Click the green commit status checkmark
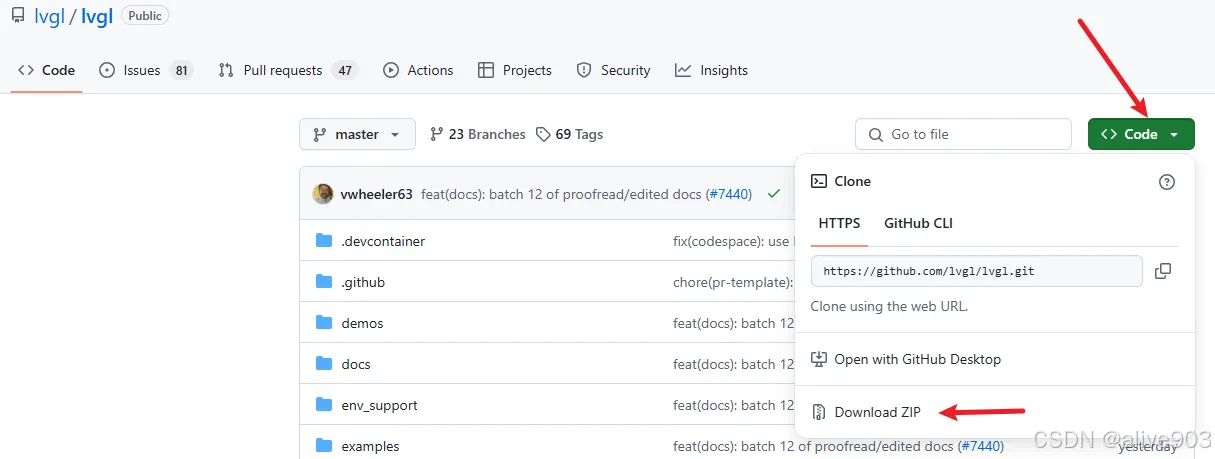The width and height of the screenshot is (1215, 459). (x=773, y=194)
